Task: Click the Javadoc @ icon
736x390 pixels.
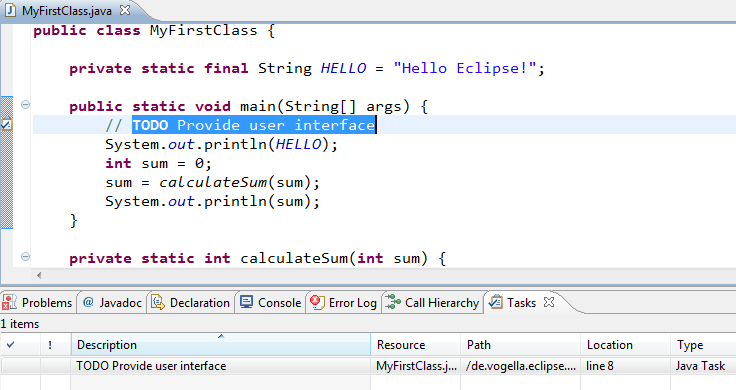Action: pyautogui.click(x=88, y=303)
